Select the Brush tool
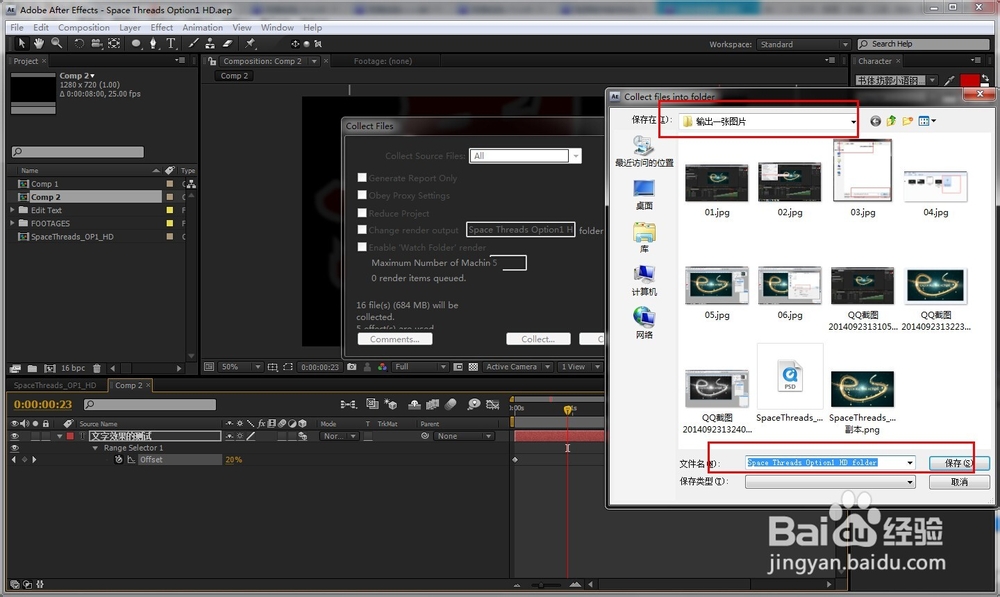This screenshot has height=597, width=1000. coord(193,43)
